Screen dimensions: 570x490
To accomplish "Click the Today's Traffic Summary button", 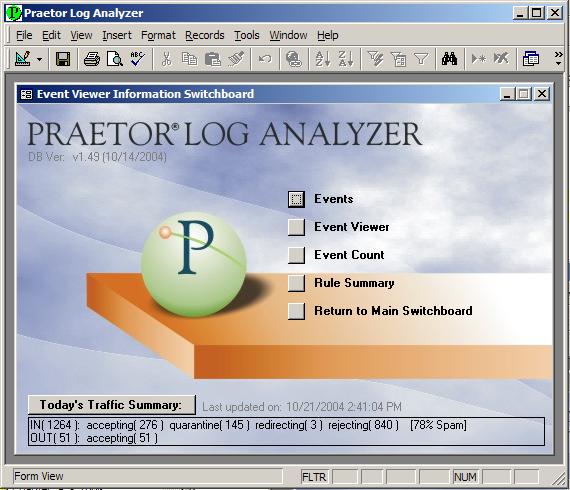I will [x=112, y=405].
